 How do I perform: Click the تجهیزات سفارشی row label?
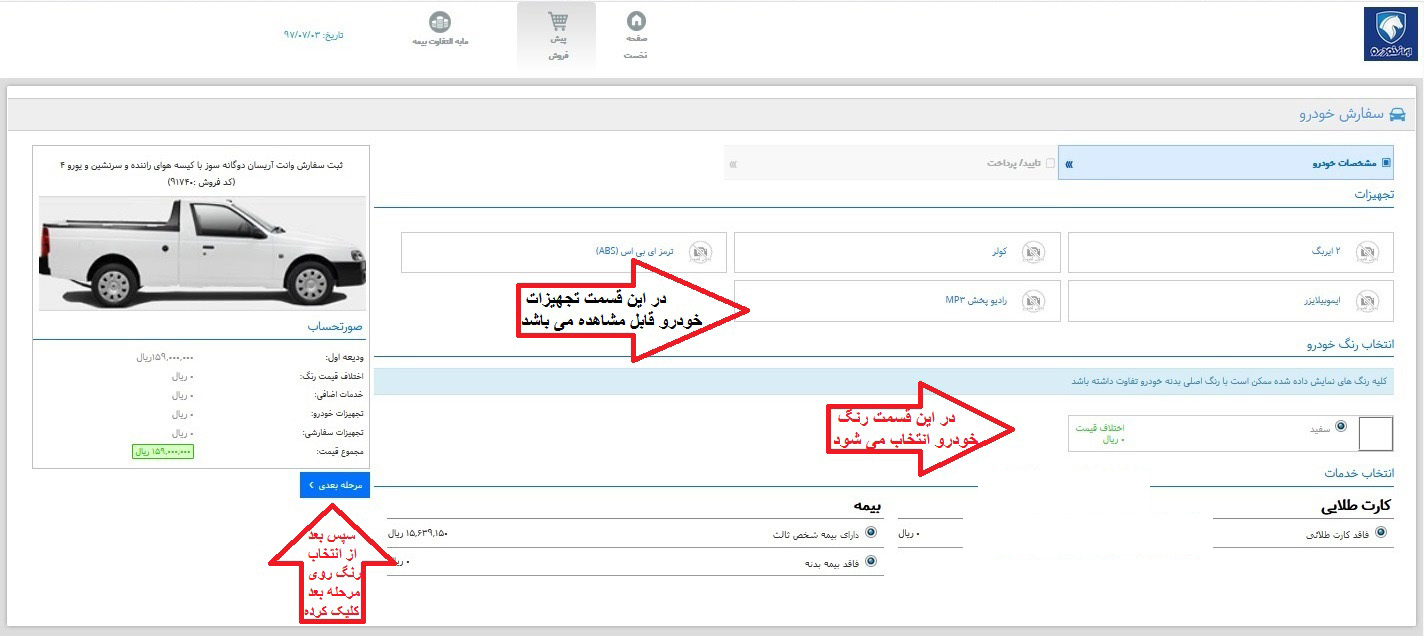(x=334, y=433)
